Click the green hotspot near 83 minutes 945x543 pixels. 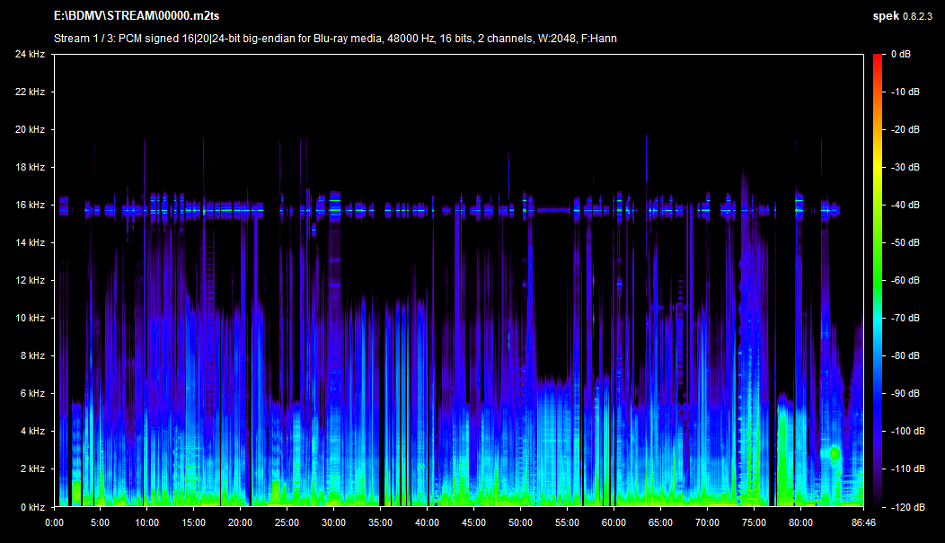pyautogui.click(x=833, y=453)
